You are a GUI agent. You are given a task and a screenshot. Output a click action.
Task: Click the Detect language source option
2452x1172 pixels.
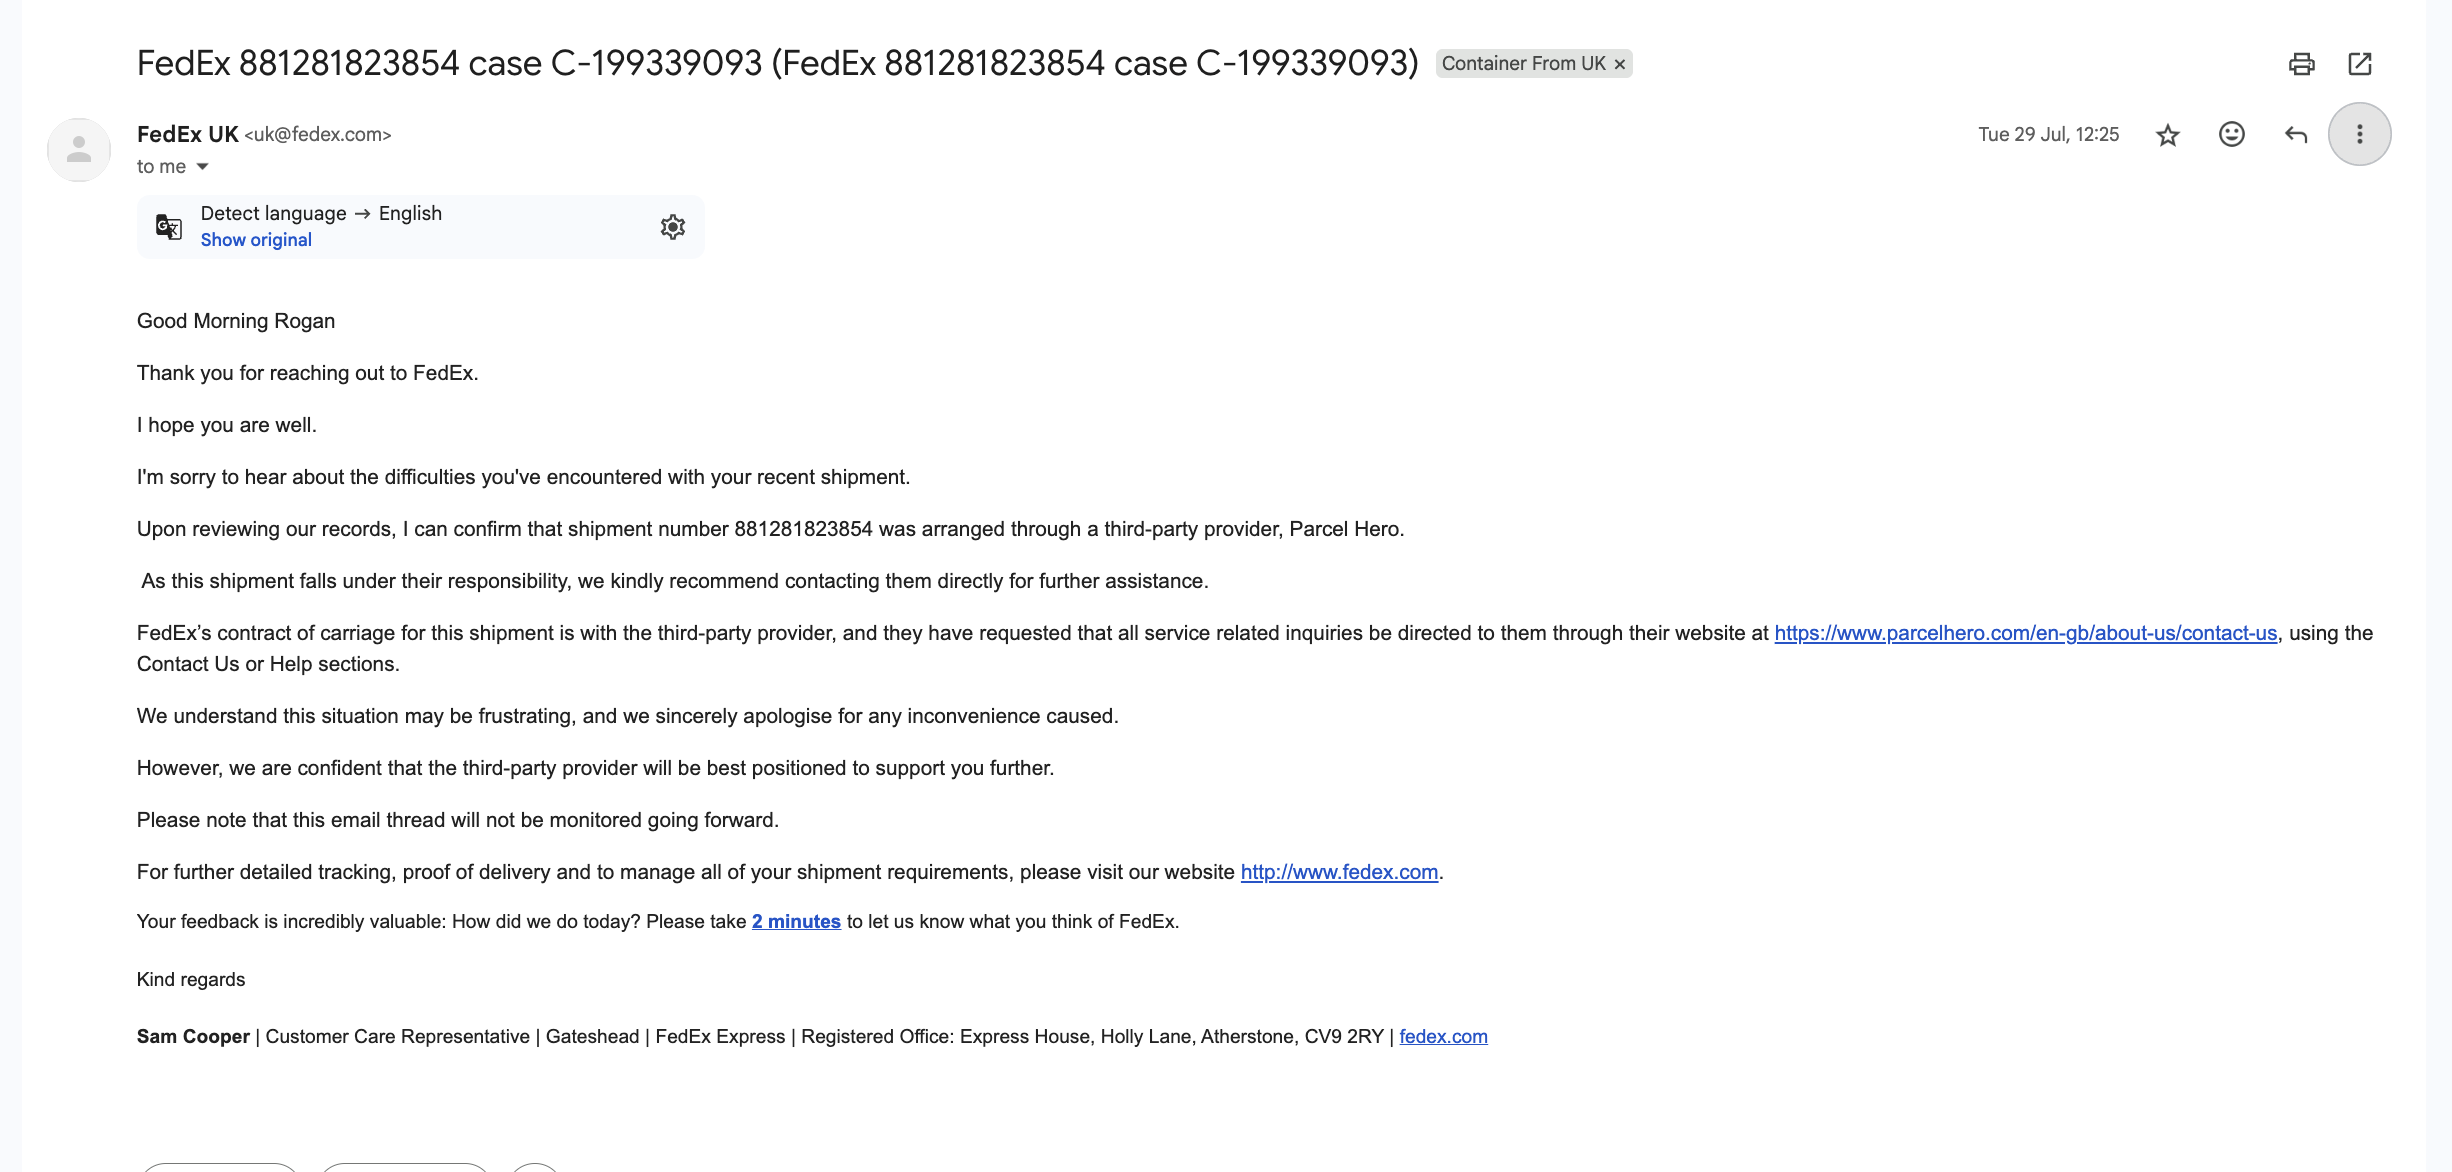pos(273,213)
